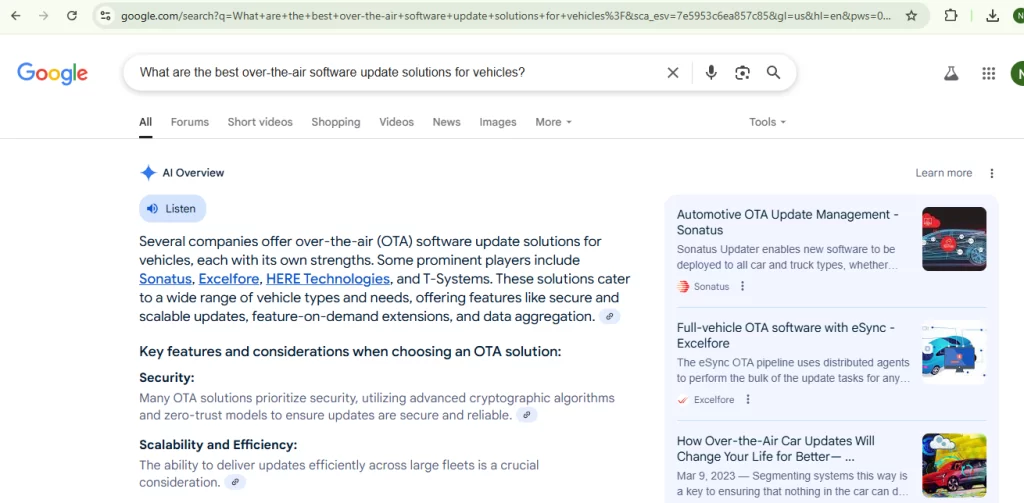
Task: Search by image with camera icon
Action: [742, 73]
